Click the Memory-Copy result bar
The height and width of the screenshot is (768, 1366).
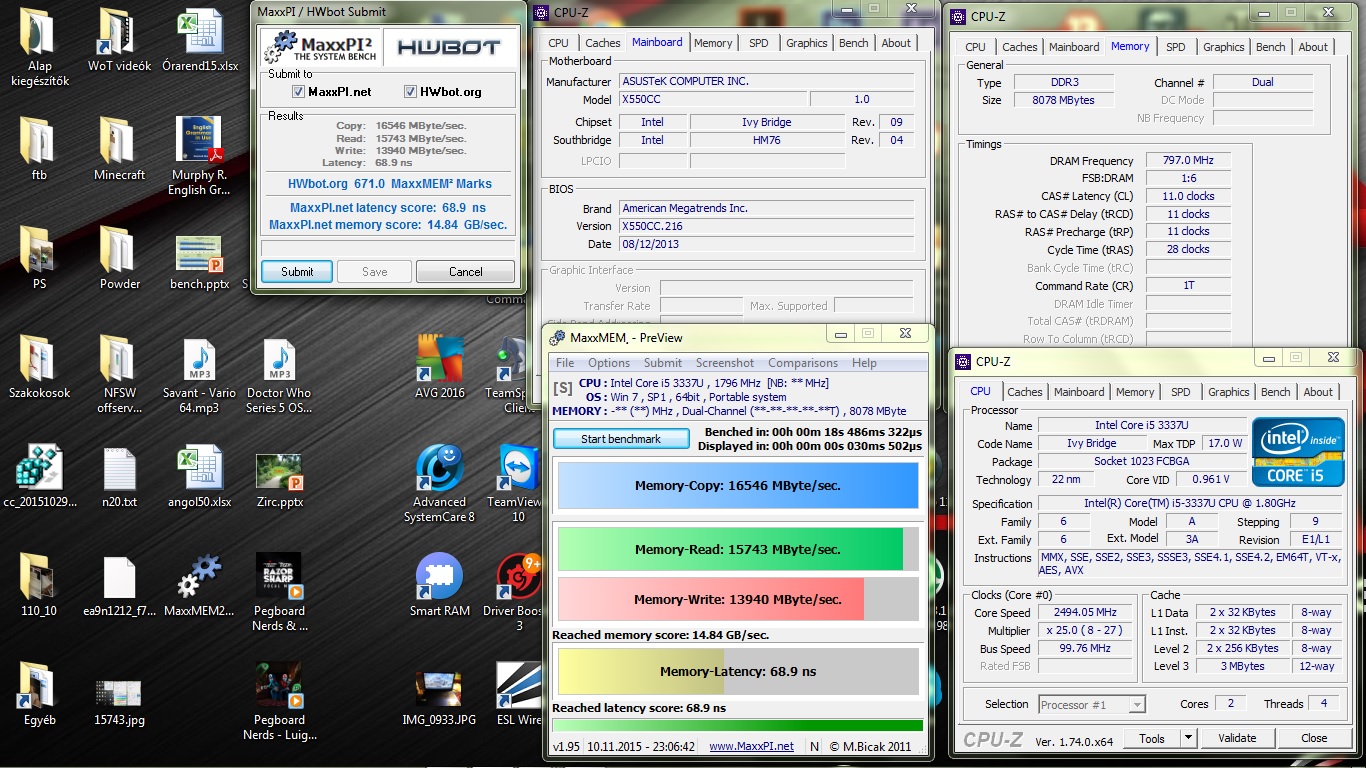[x=738, y=485]
